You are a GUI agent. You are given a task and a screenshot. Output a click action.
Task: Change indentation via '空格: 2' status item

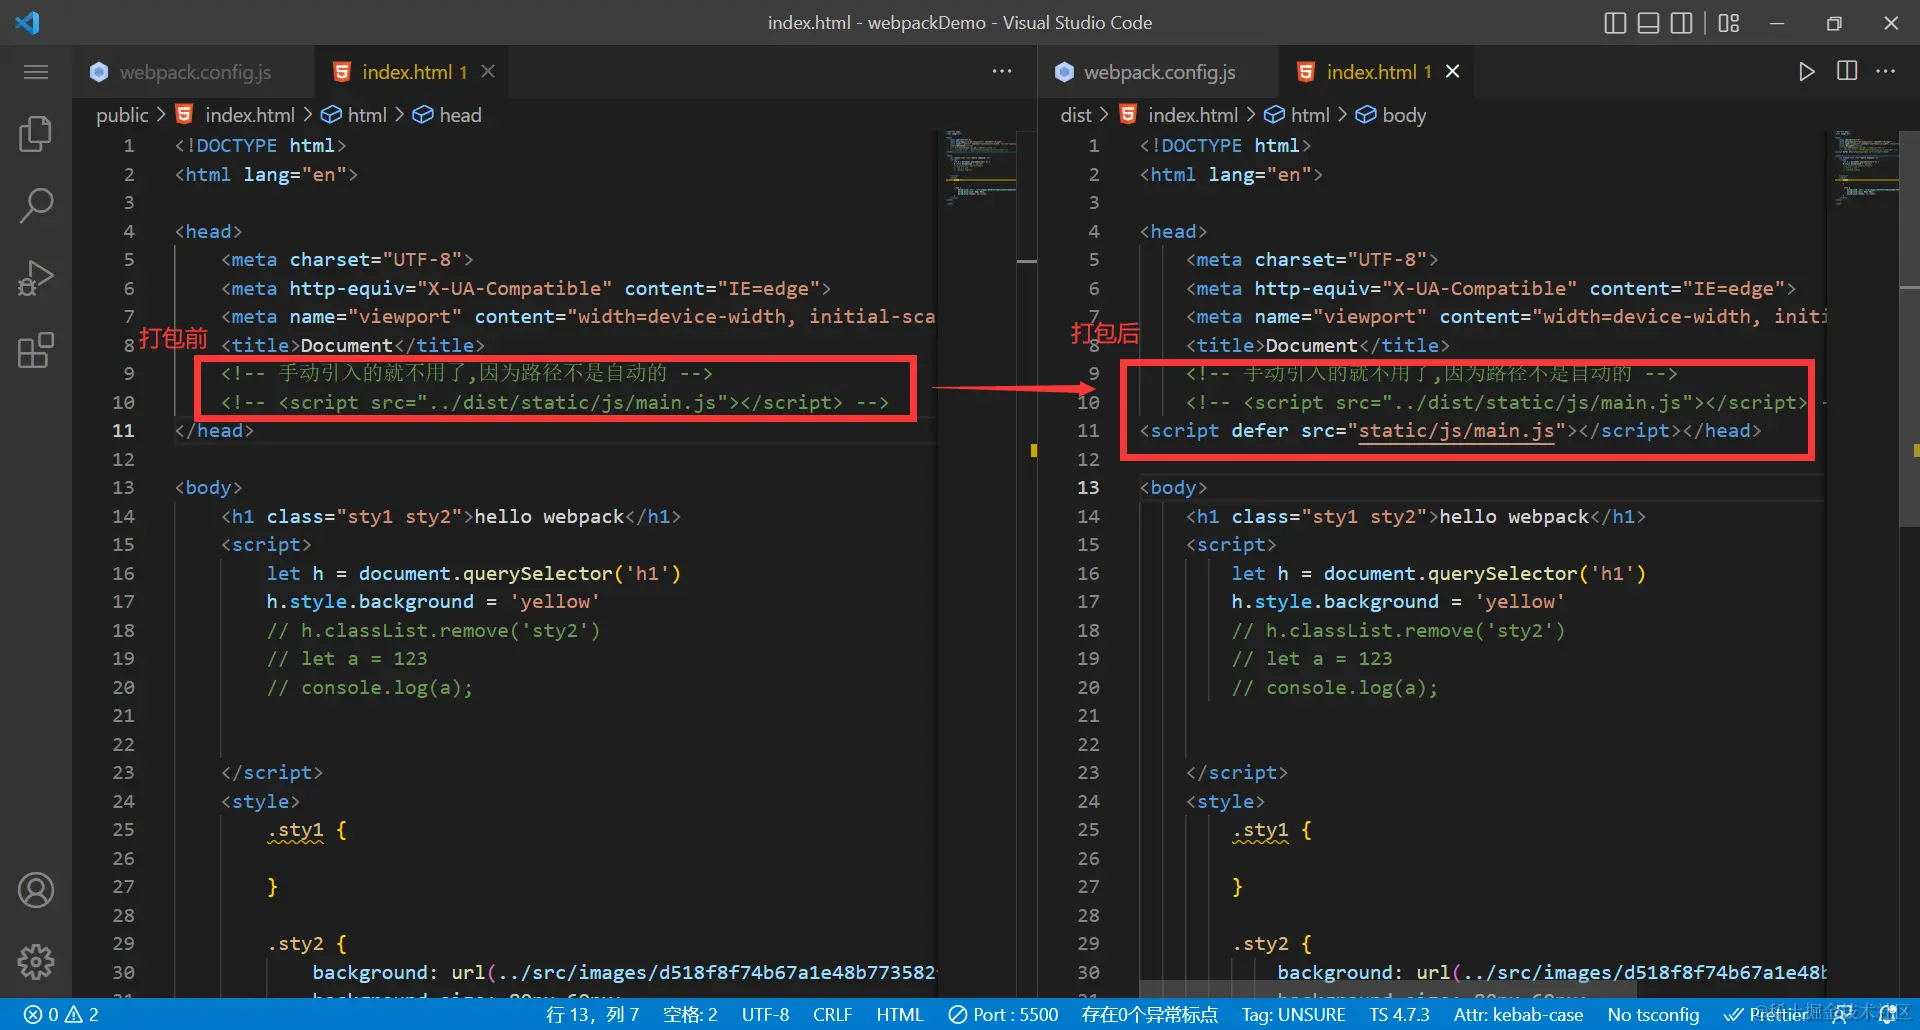coord(690,1014)
